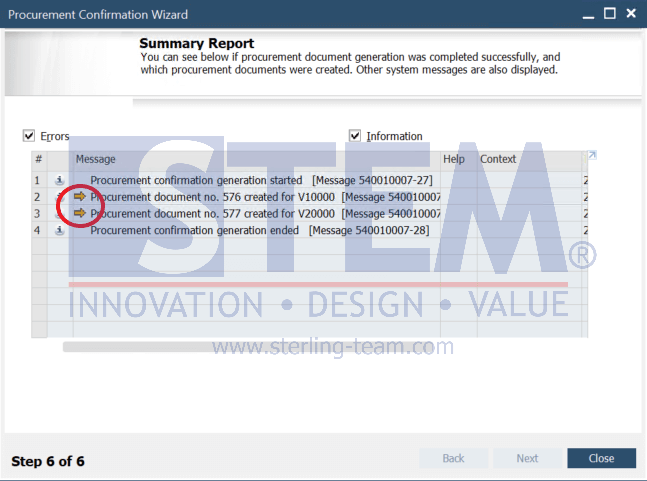Click the Context column header
This screenshot has height=481, width=647.
click(x=529, y=159)
